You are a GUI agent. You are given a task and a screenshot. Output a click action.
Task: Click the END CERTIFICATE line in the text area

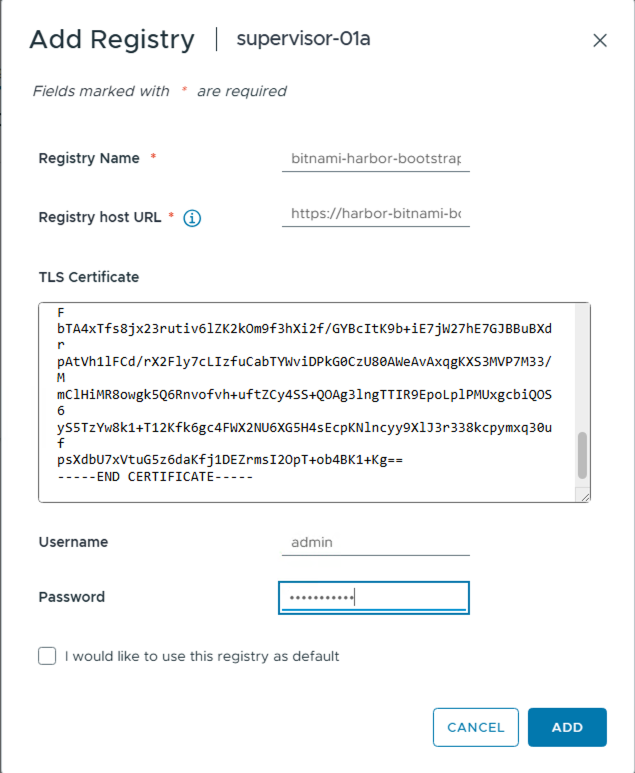coord(155,476)
